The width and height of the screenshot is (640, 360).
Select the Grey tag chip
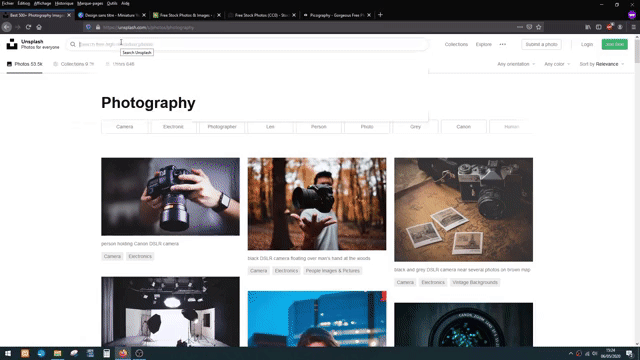[415, 127]
